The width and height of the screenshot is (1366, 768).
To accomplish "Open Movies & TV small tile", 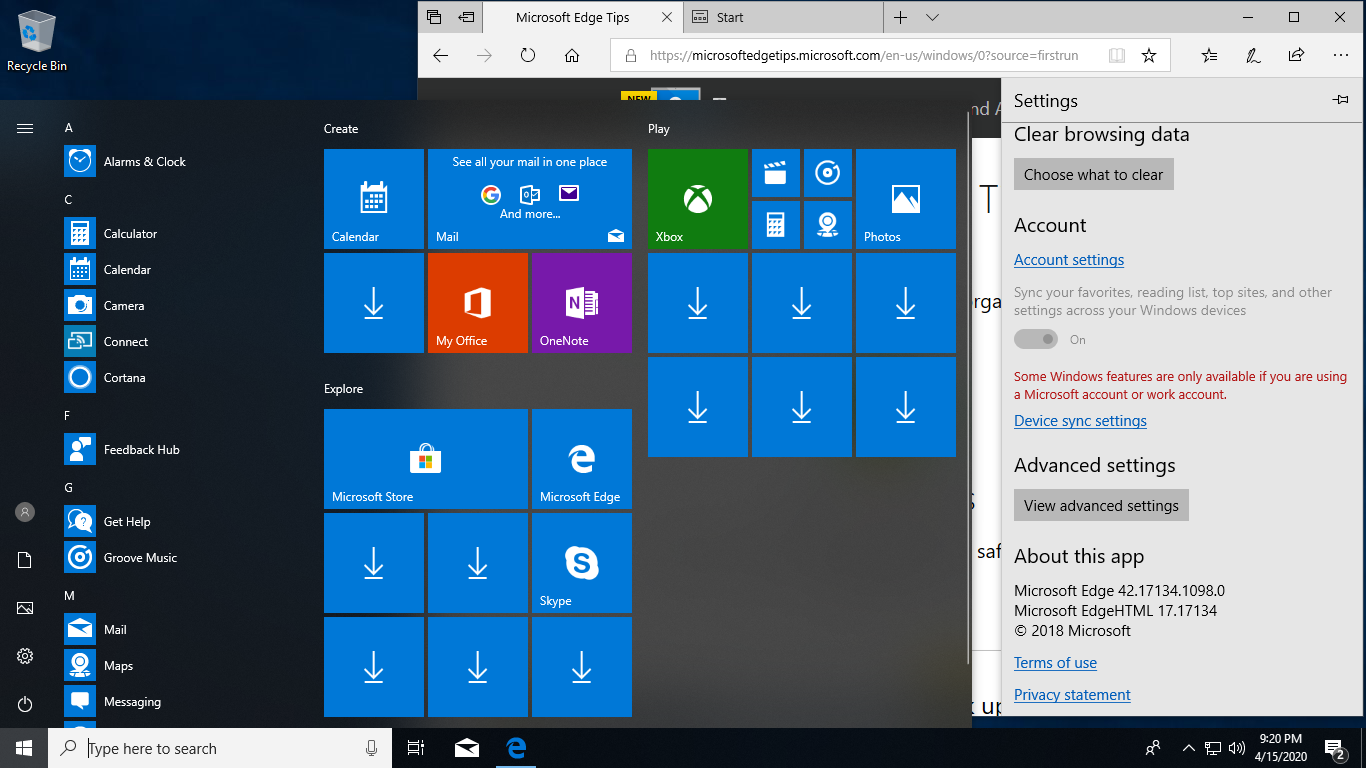I will [776, 173].
